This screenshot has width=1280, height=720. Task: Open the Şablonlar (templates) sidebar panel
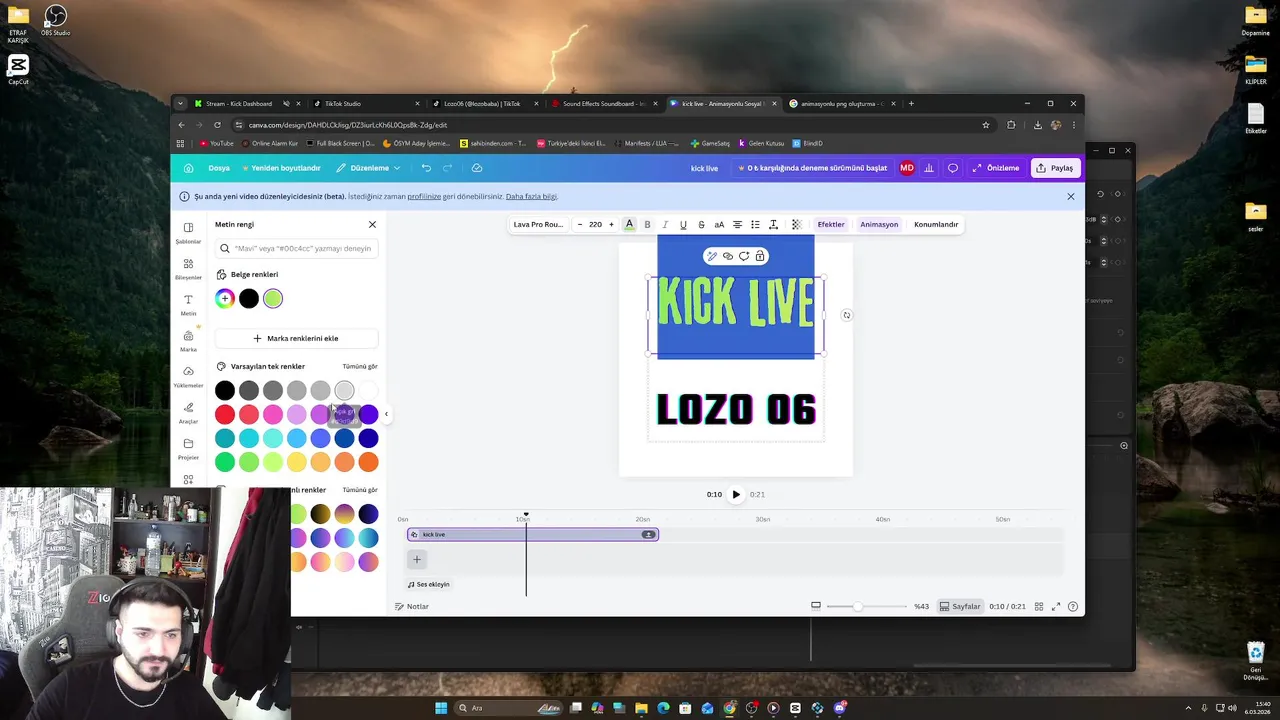tap(188, 233)
